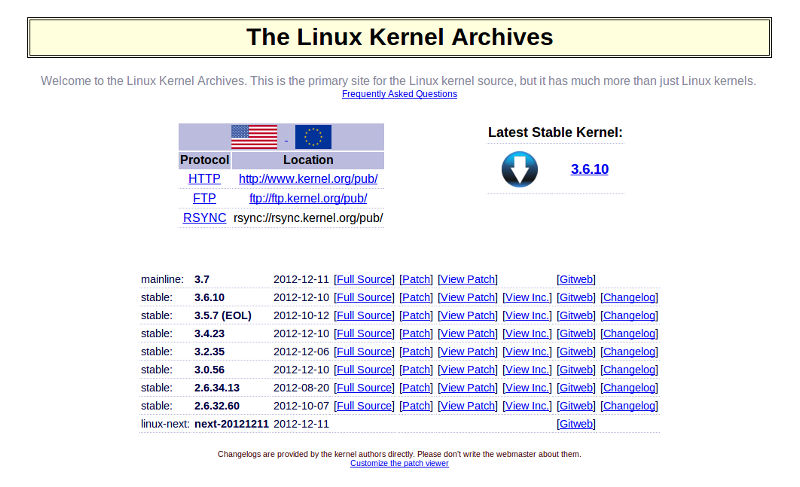Image resolution: width=800 pixels, height=487 pixels.
Task: Click the 2012-10-07 release date
Action: click(302, 406)
